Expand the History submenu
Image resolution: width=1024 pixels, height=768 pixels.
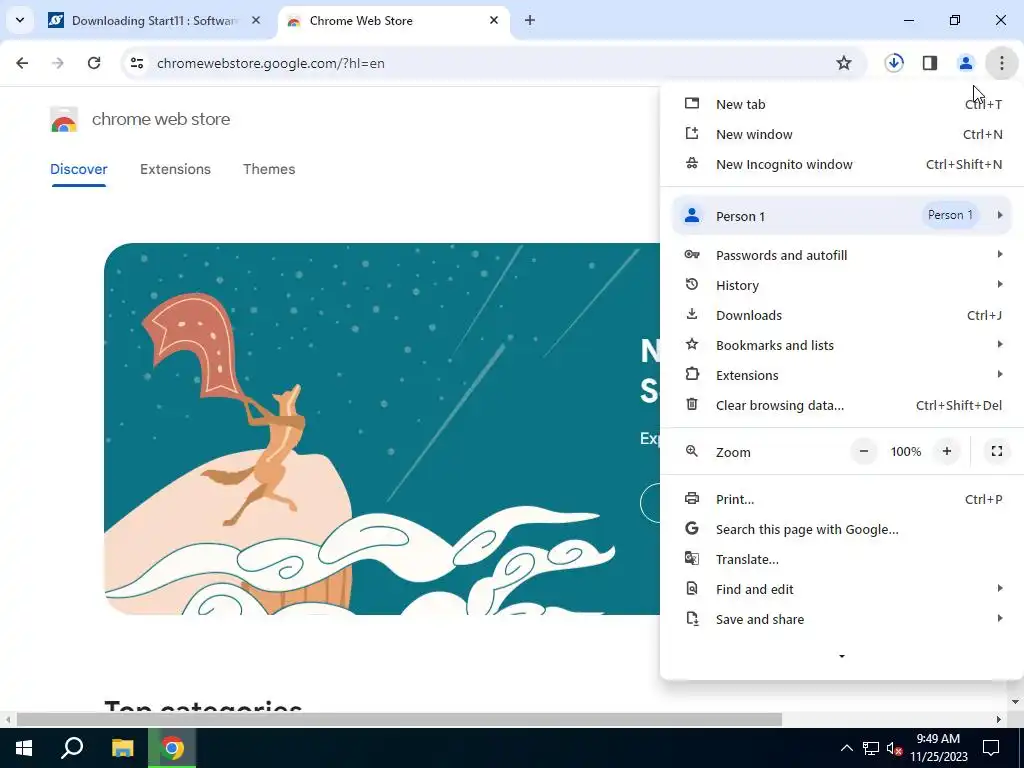(x=842, y=285)
